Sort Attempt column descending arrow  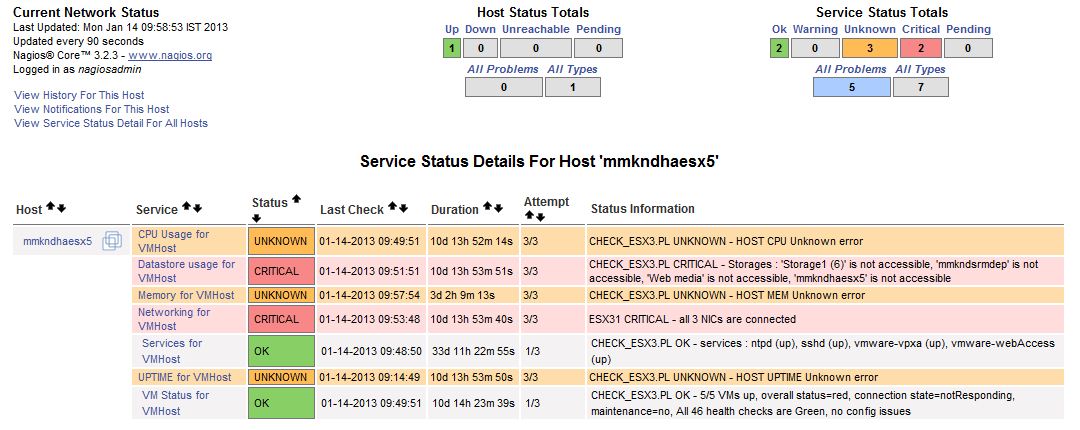tap(539, 217)
